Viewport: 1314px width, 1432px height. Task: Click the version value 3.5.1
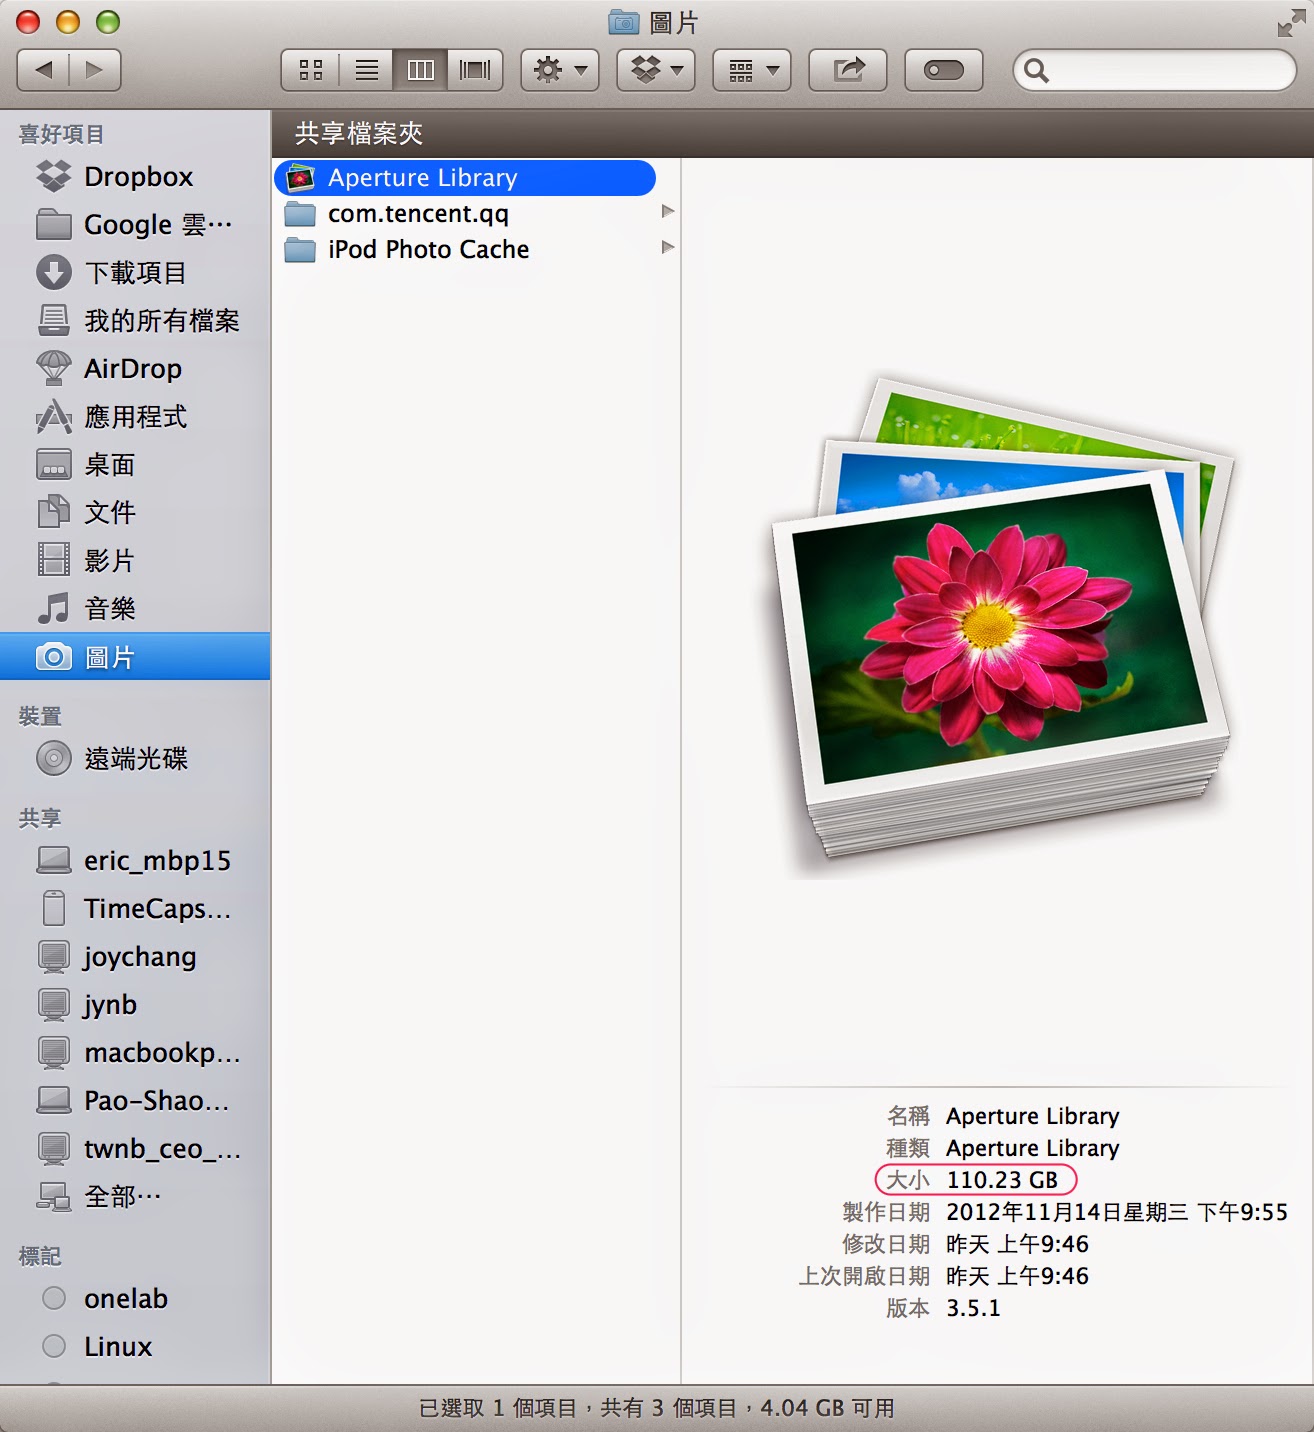coord(973,1308)
